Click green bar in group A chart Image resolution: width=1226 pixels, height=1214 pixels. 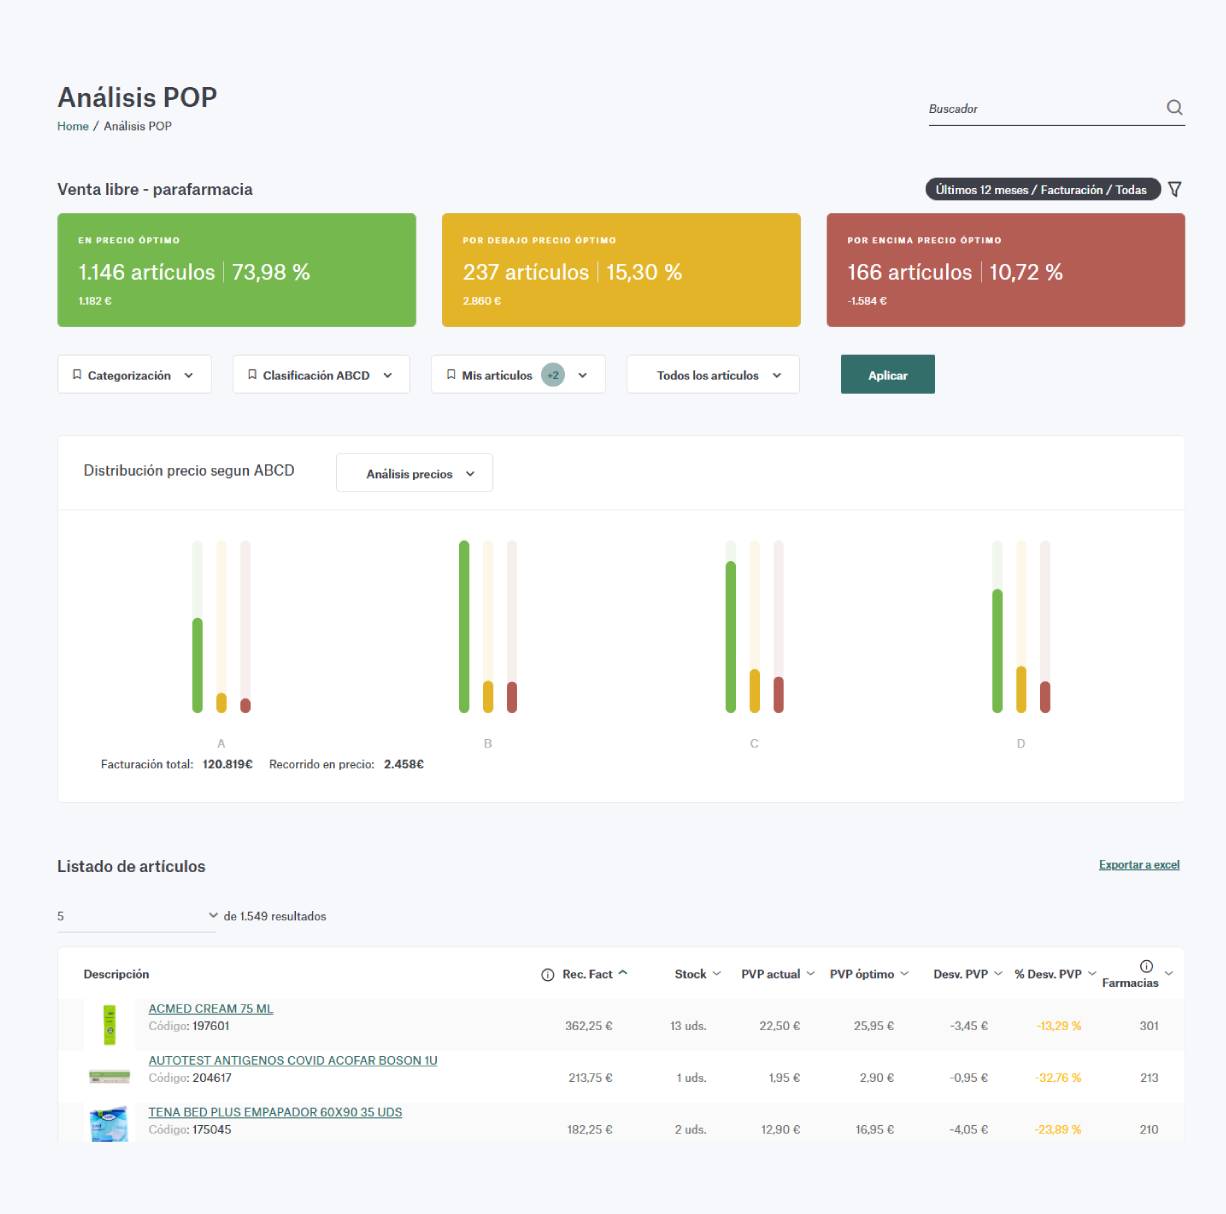point(197,665)
